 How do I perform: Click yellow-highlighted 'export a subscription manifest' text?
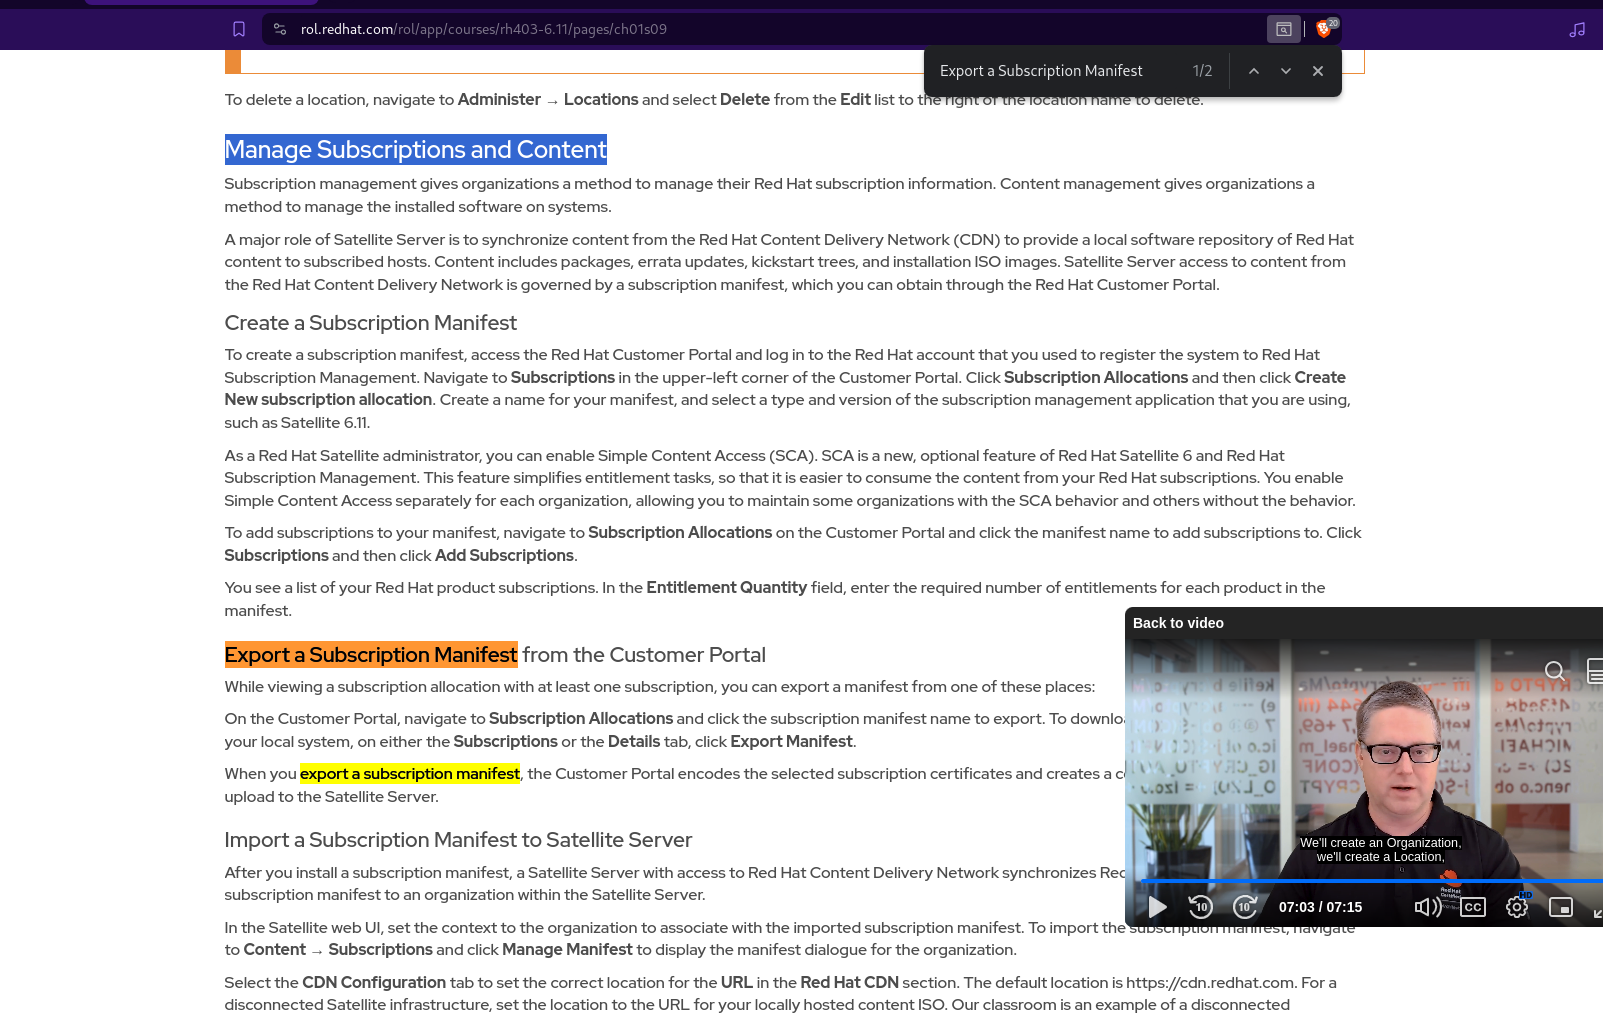click(x=410, y=774)
